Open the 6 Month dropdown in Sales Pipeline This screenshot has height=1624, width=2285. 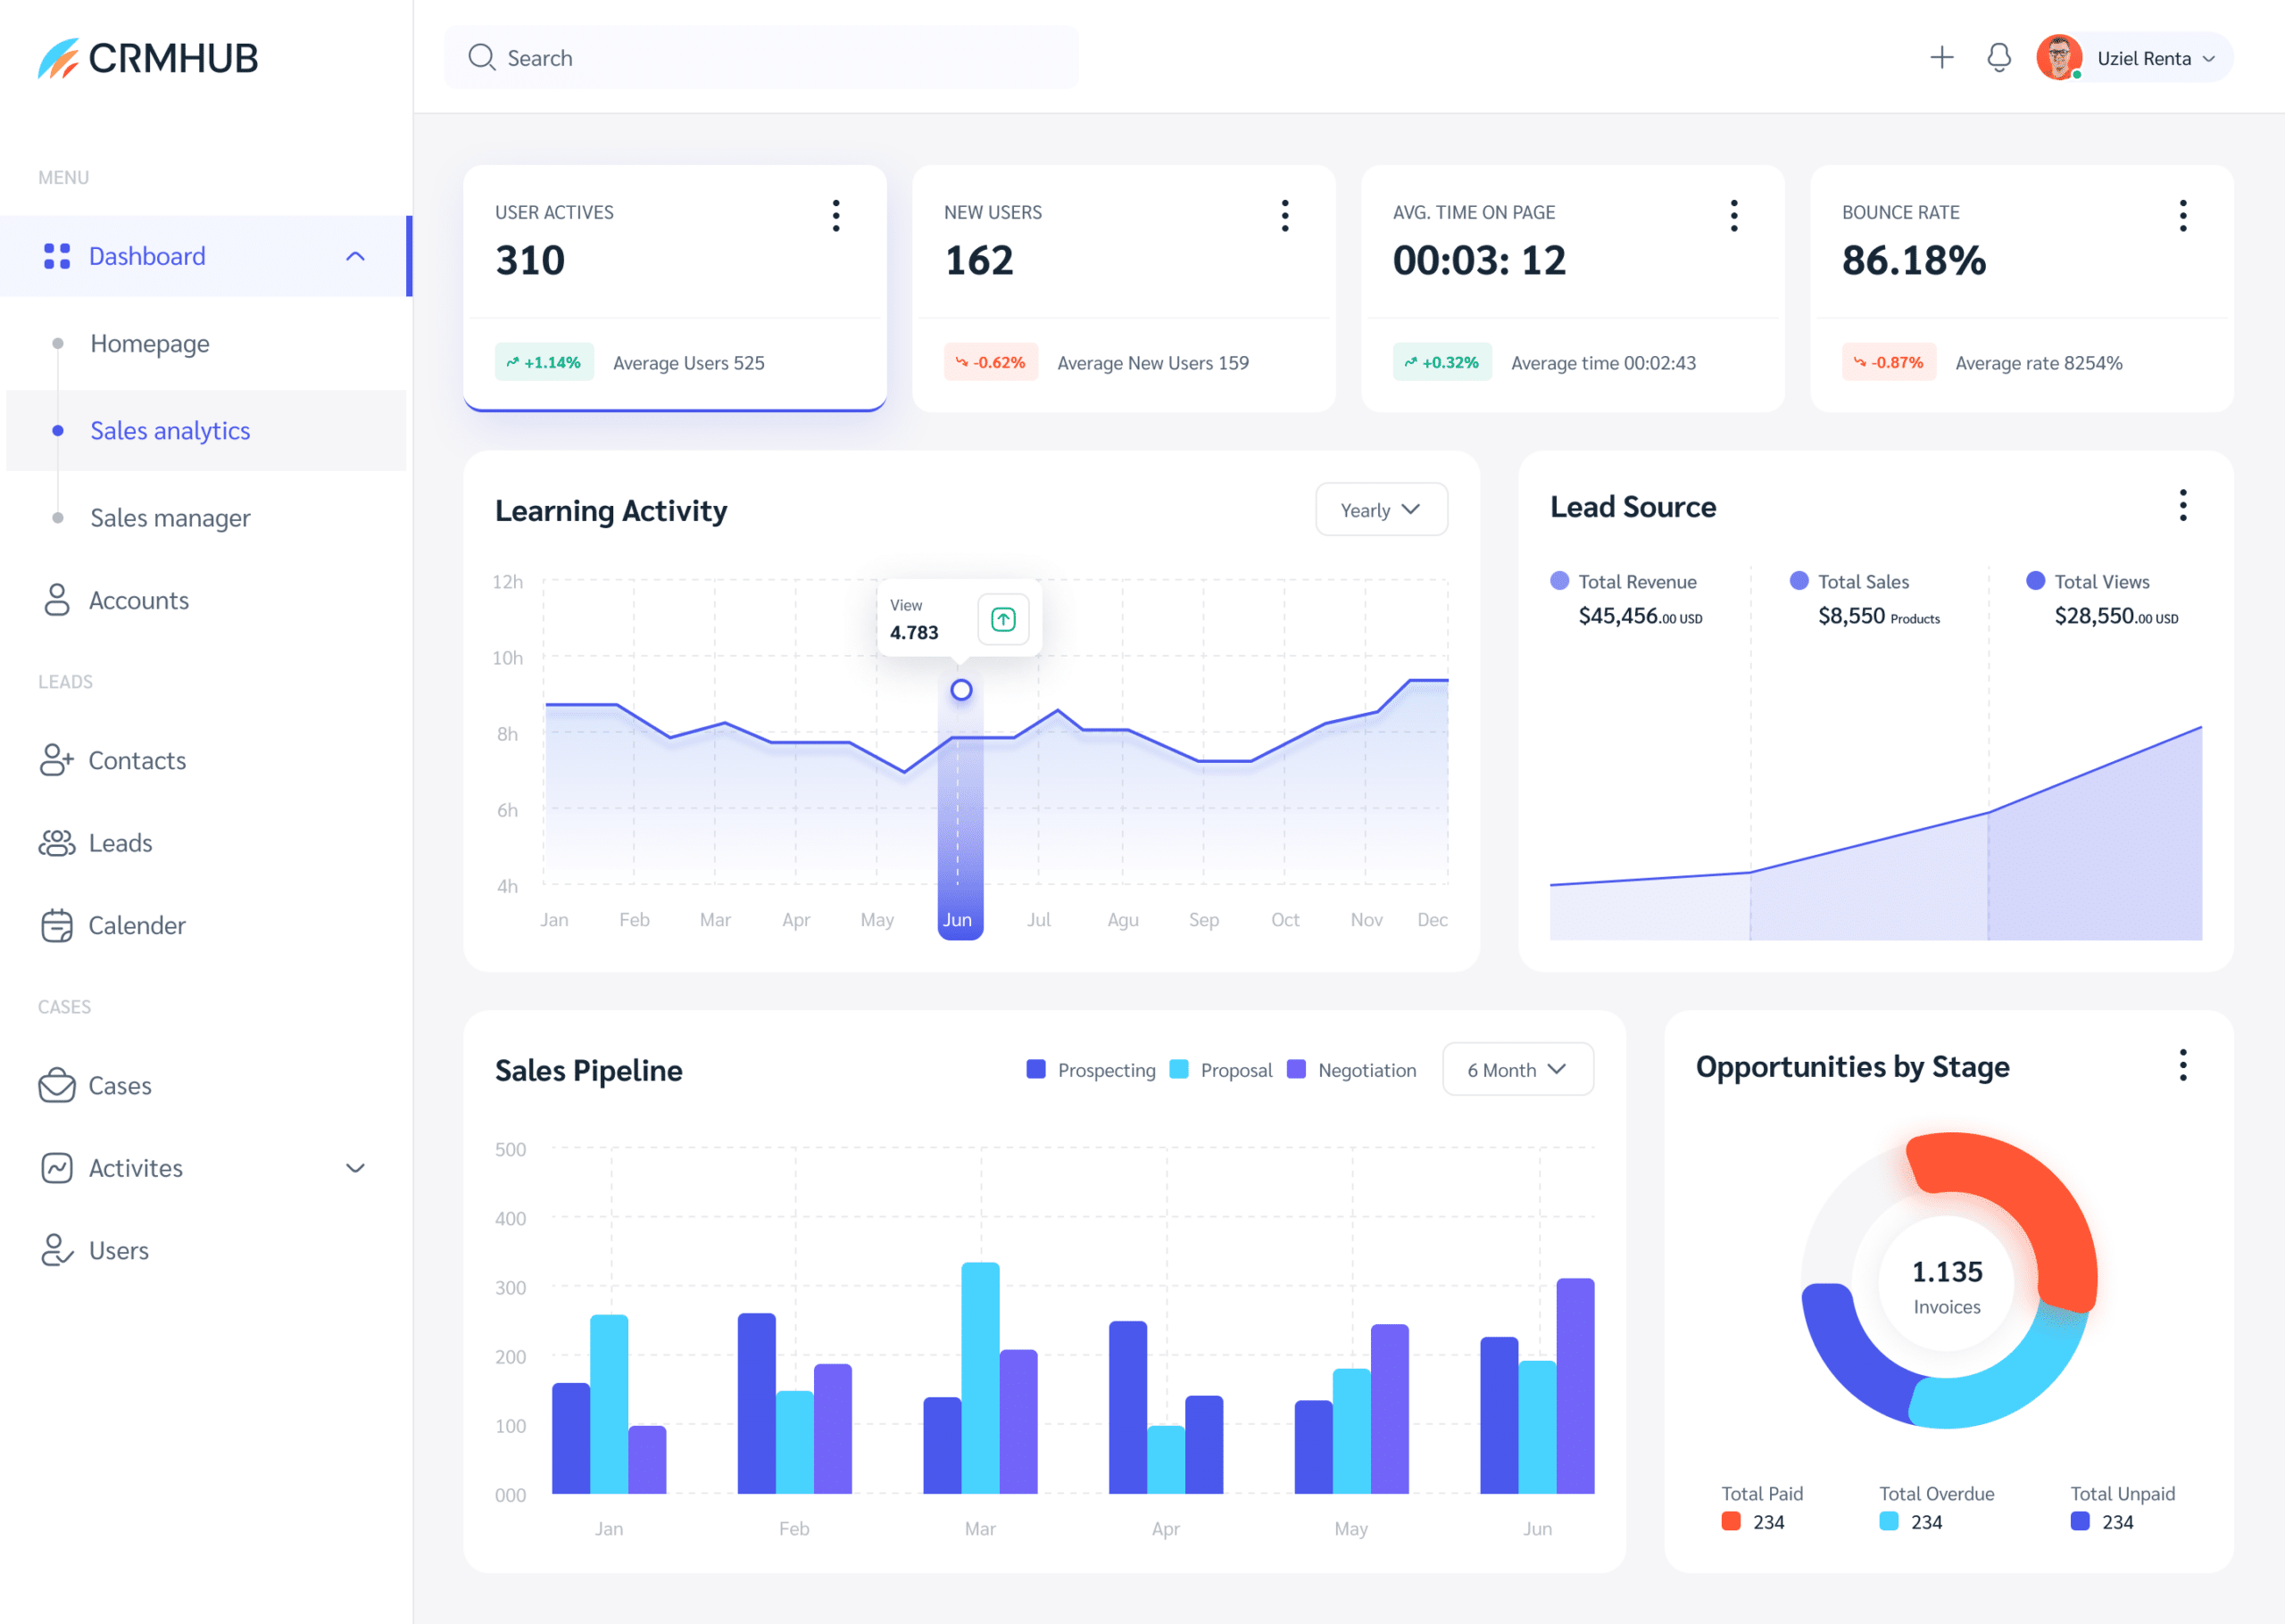point(1516,1069)
